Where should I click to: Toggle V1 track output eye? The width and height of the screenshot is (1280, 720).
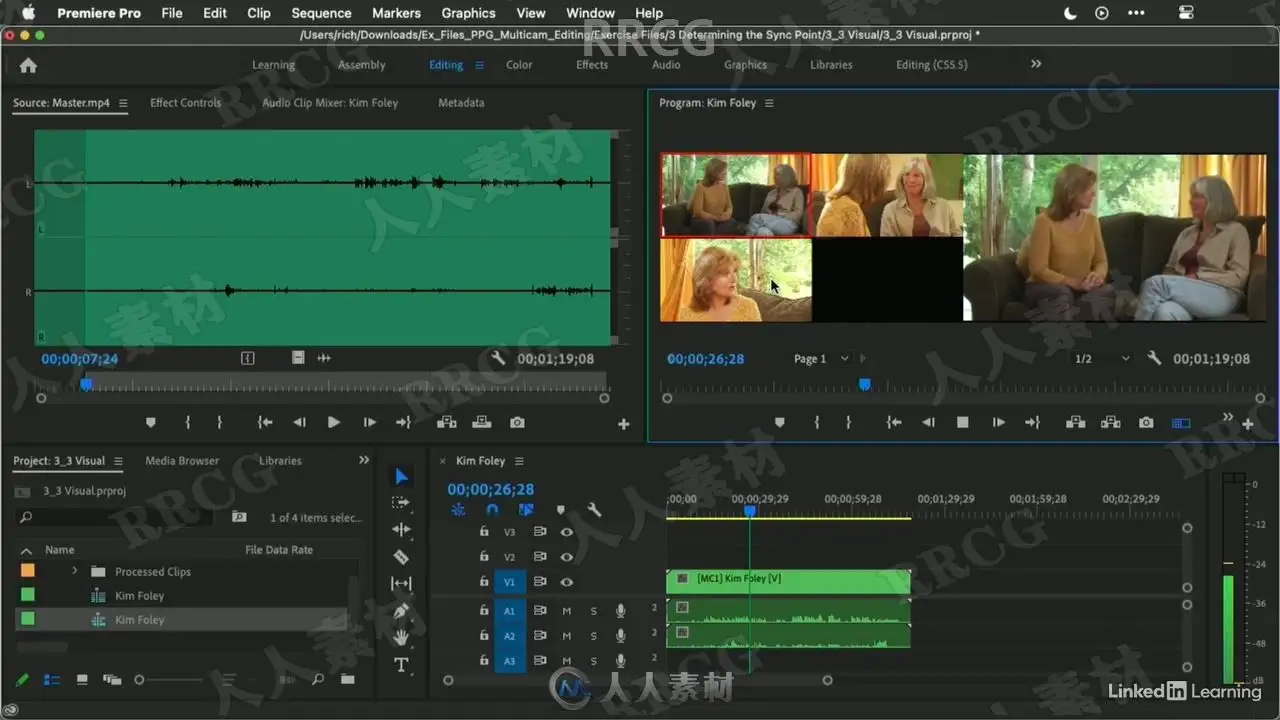pyautogui.click(x=566, y=582)
